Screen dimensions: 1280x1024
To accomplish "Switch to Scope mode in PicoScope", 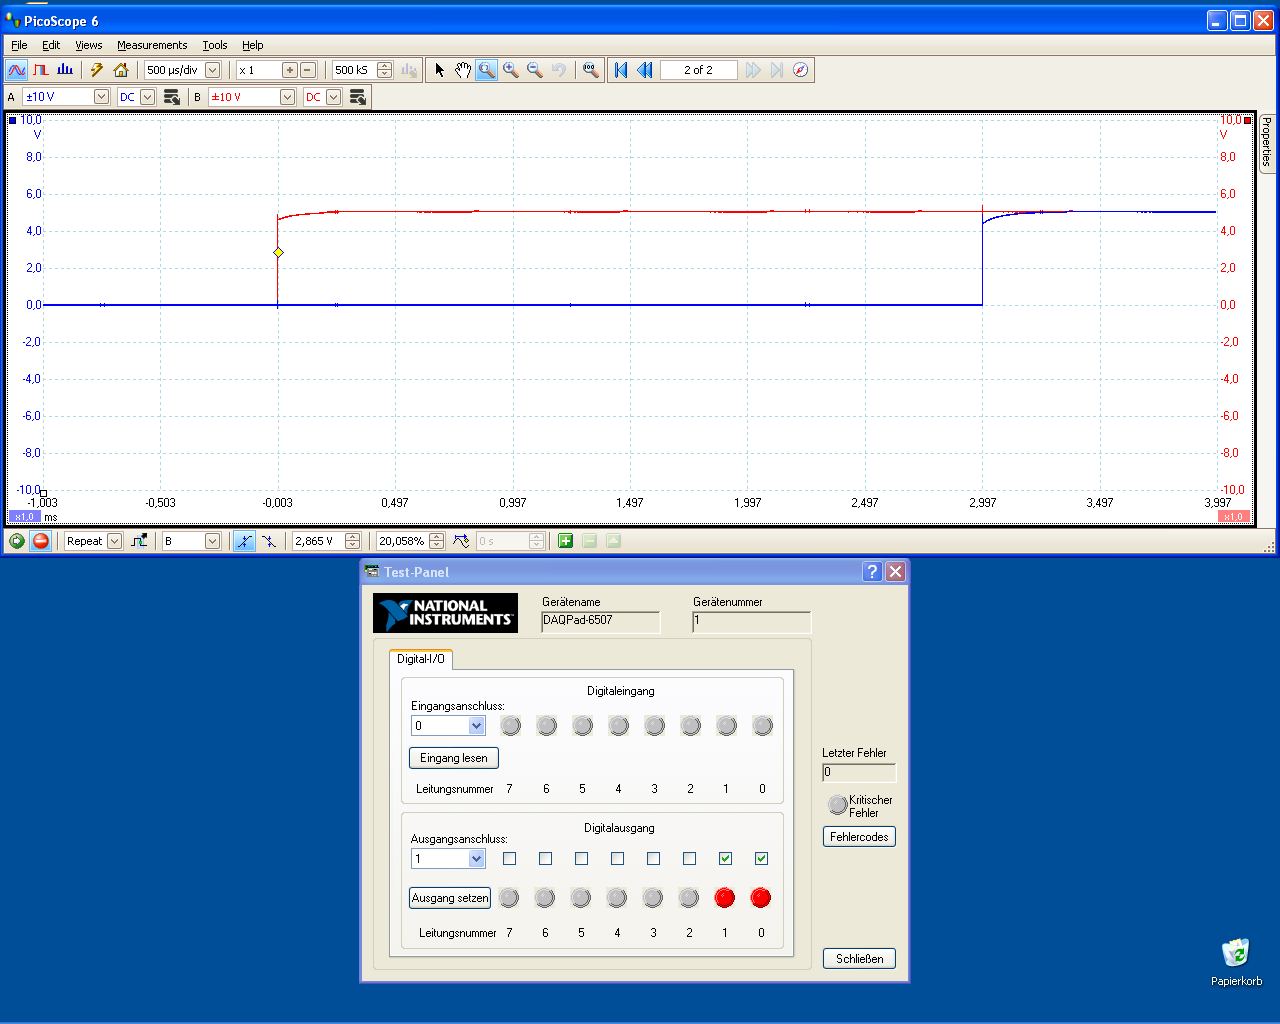I will pyautogui.click(x=16, y=70).
